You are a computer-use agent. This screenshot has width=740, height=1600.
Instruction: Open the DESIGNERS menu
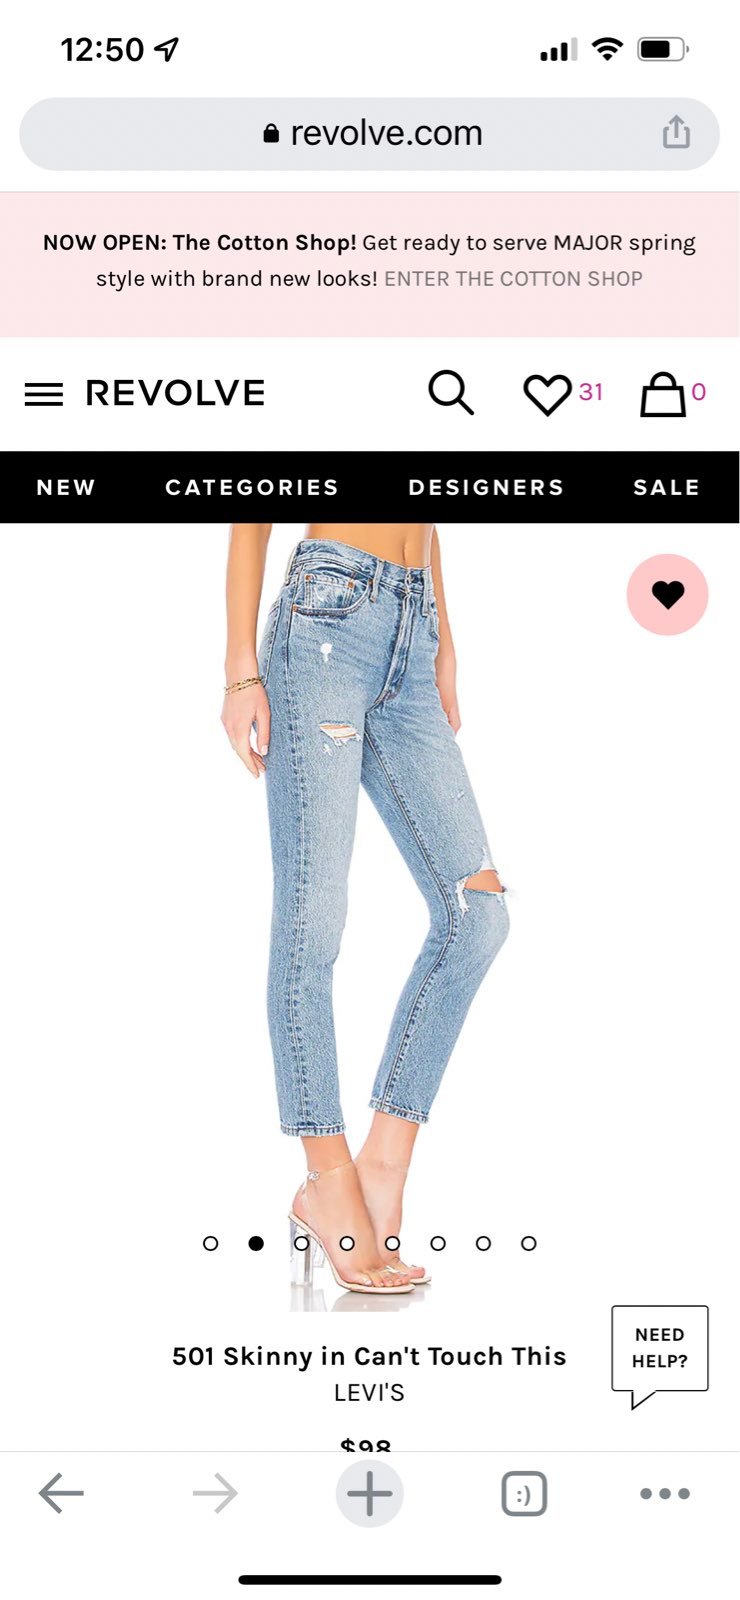(x=486, y=487)
